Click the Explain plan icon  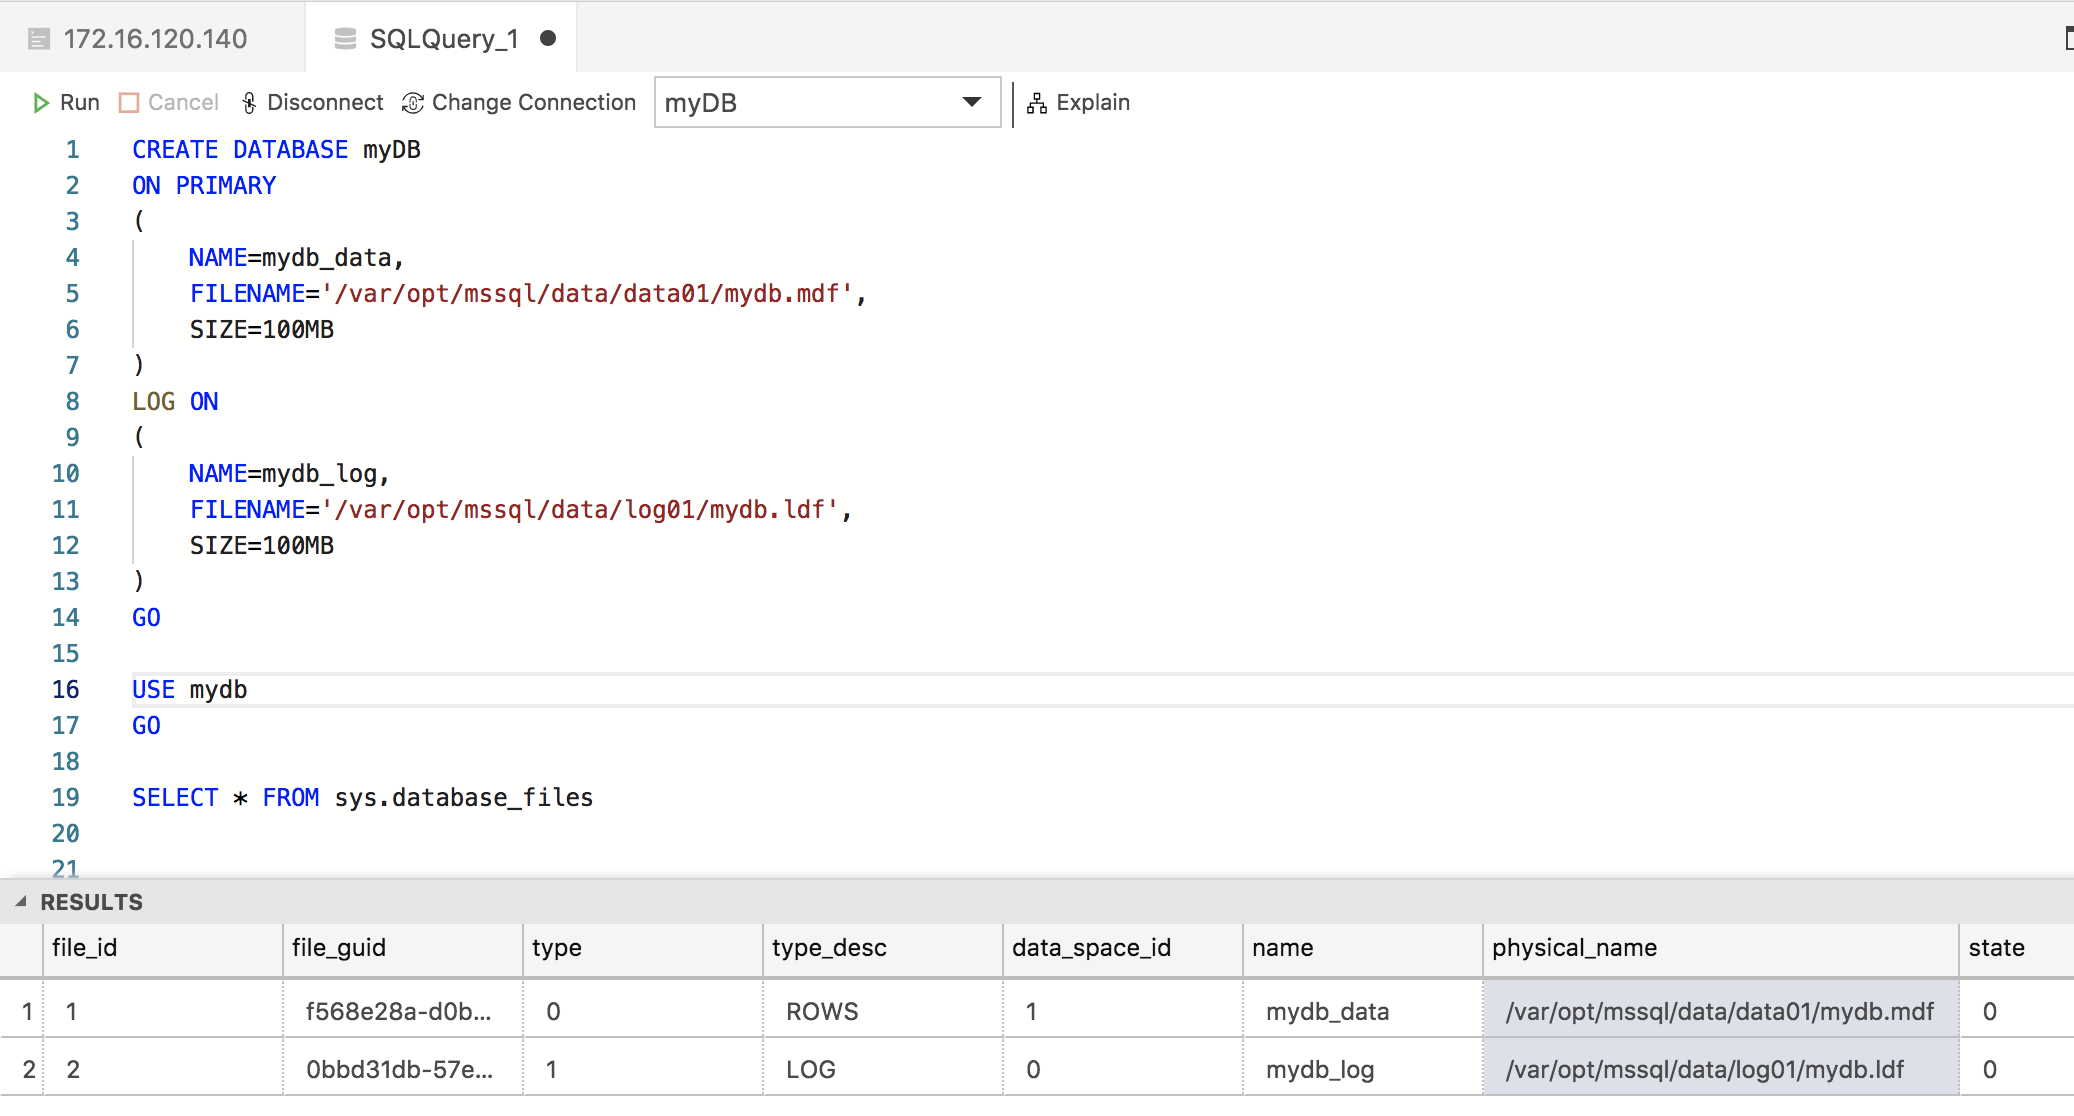pos(1037,103)
